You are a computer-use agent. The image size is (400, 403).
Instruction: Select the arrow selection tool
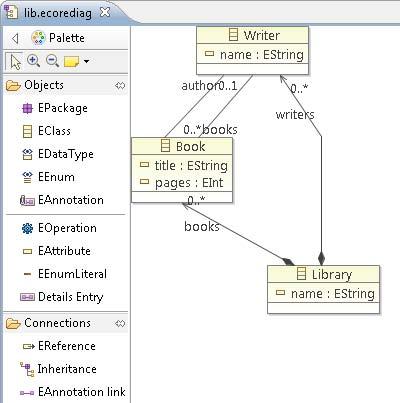[x=15, y=62]
